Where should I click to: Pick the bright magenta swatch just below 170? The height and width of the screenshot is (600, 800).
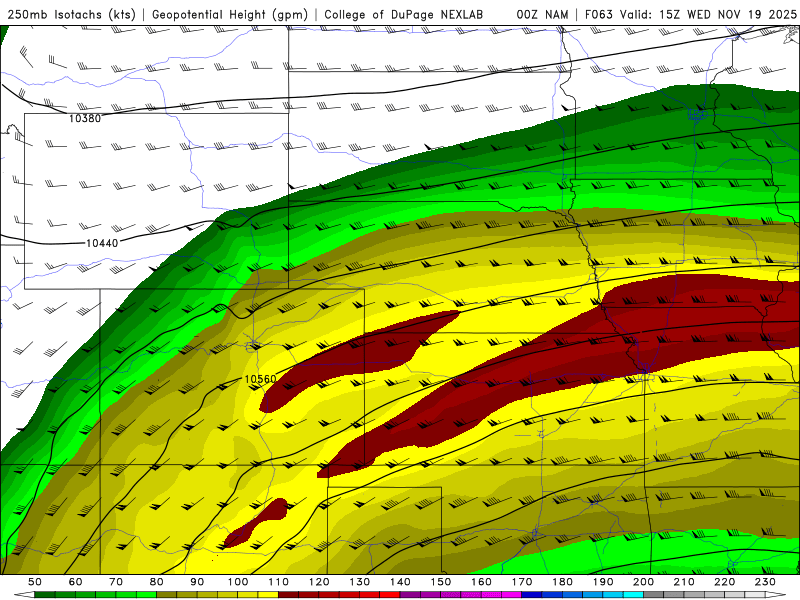[512, 595]
